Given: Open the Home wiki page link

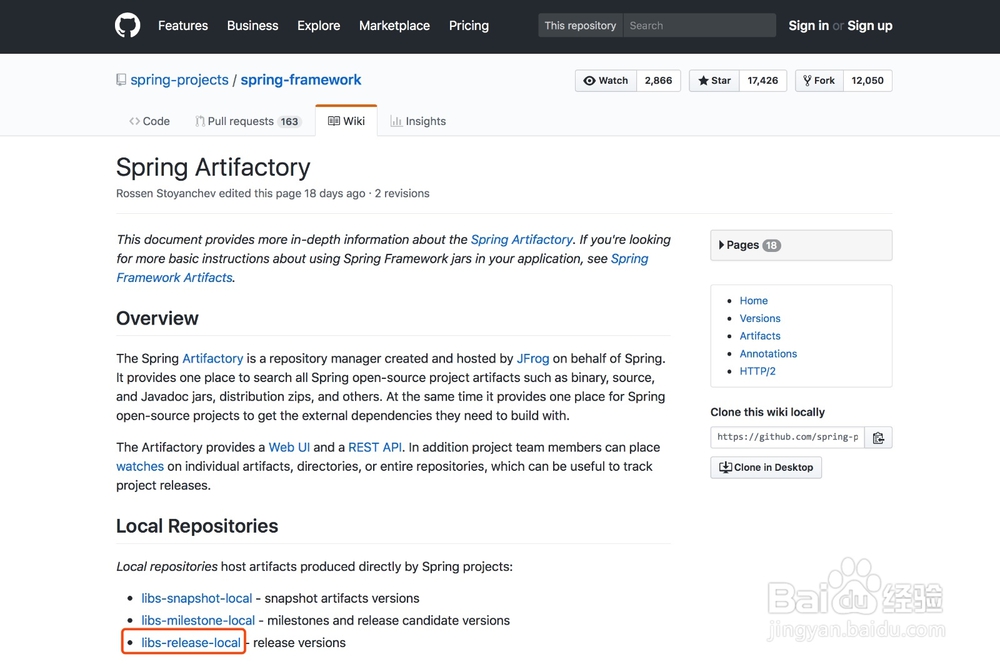Looking at the screenshot, I should click(753, 300).
